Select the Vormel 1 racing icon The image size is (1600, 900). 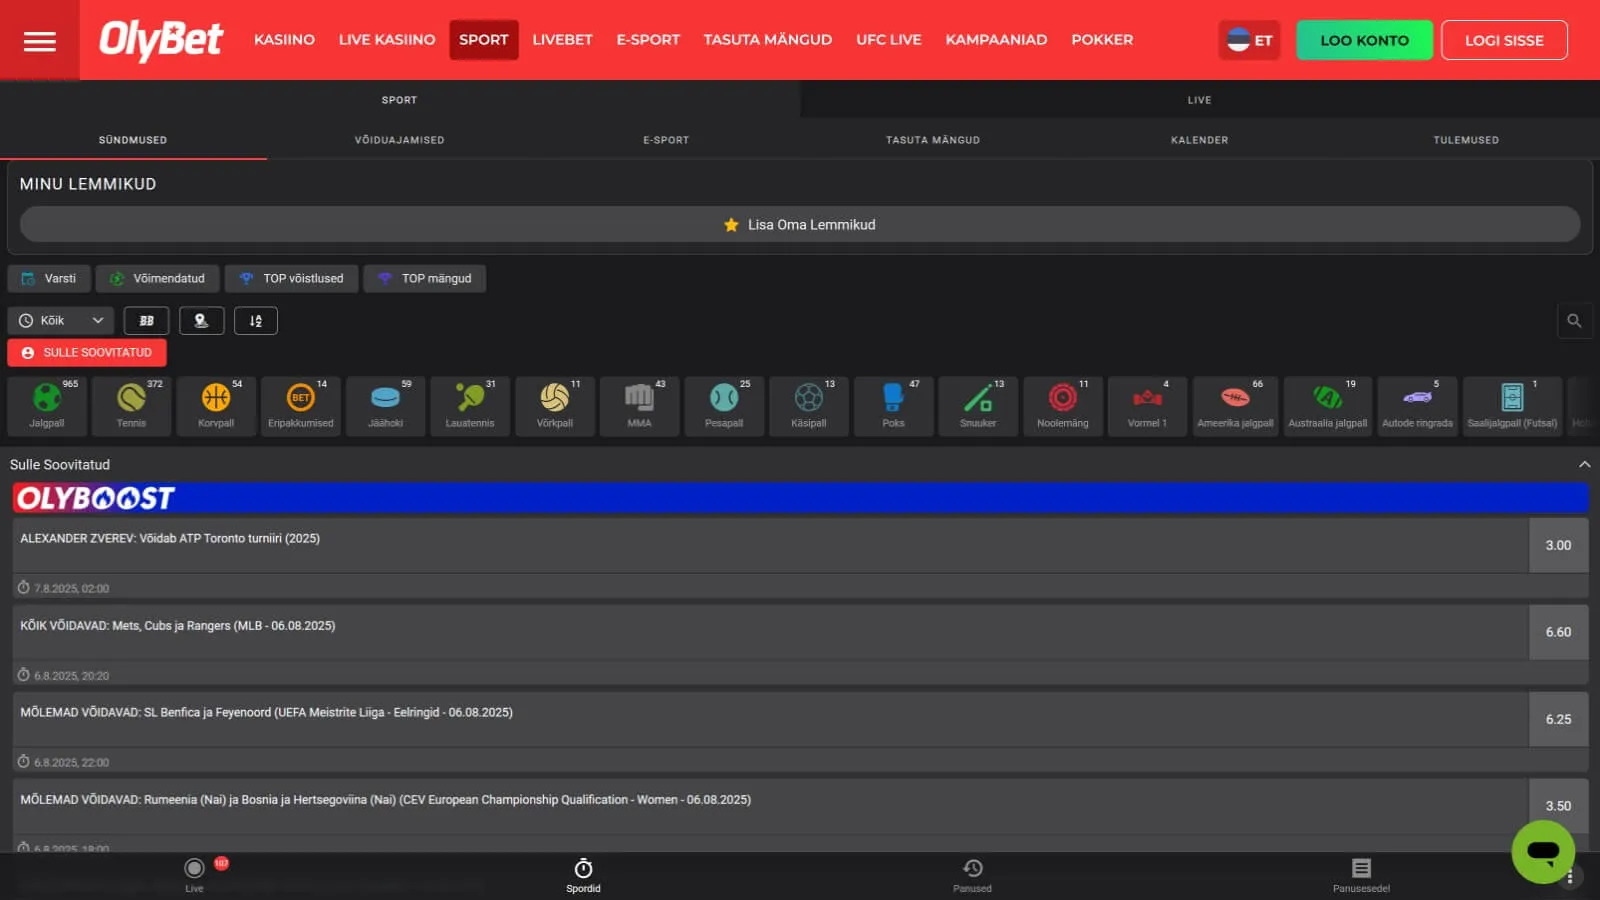click(x=1147, y=405)
